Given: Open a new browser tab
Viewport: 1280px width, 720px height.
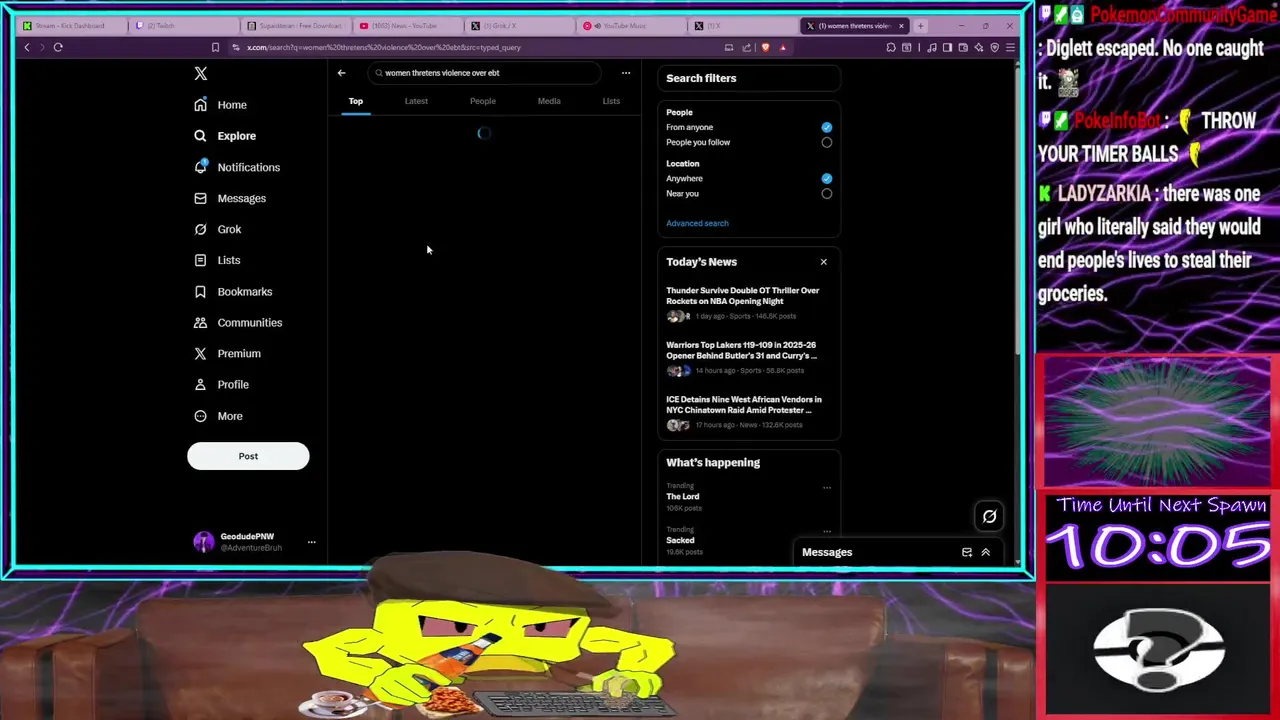Looking at the screenshot, I should (x=920, y=25).
